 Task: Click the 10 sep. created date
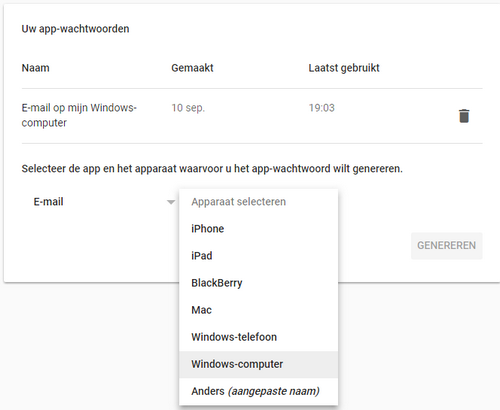click(x=188, y=108)
